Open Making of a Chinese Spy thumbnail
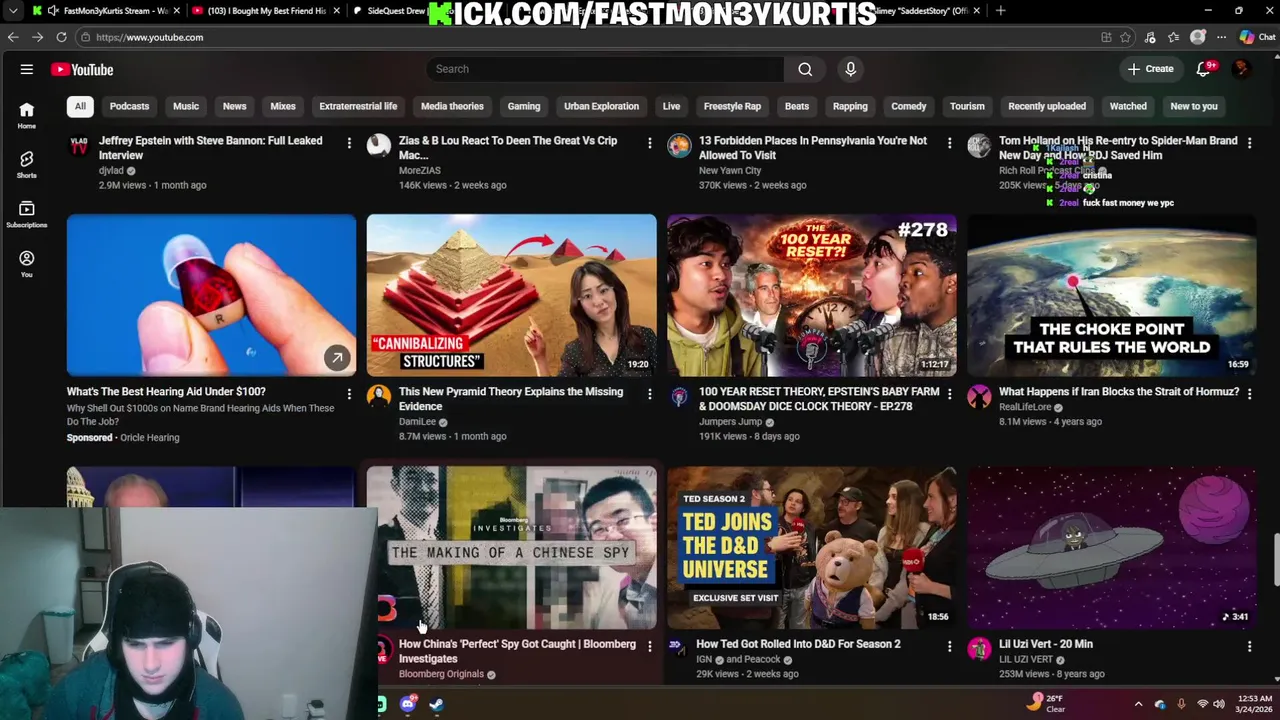This screenshot has width=1280, height=720. (511, 547)
